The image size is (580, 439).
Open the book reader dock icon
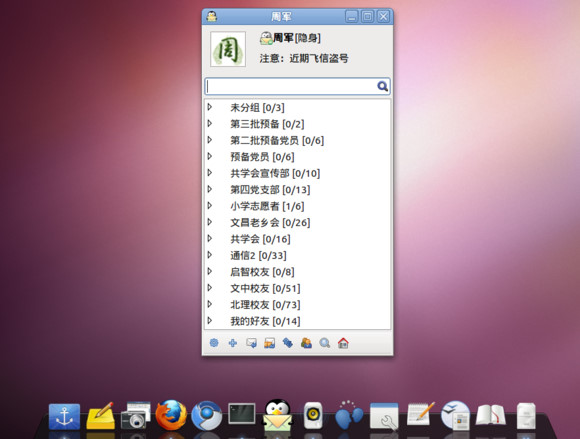pos(491,415)
